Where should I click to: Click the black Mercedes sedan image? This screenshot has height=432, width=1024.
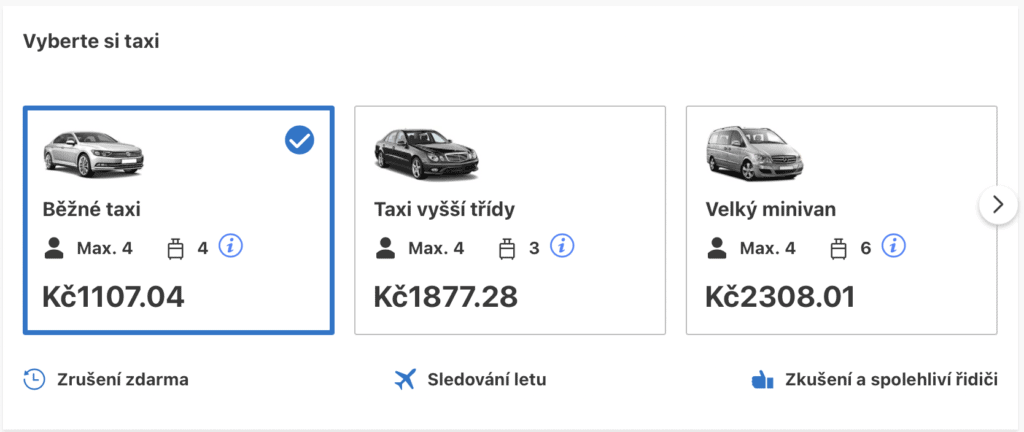tap(426, 154)
